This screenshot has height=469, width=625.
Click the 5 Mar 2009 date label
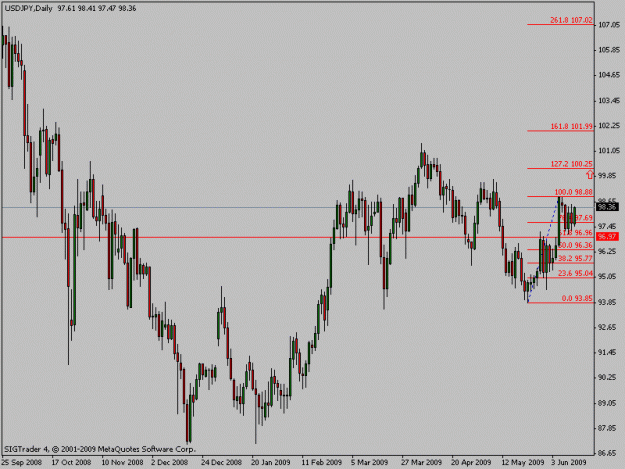pos(369,462)
